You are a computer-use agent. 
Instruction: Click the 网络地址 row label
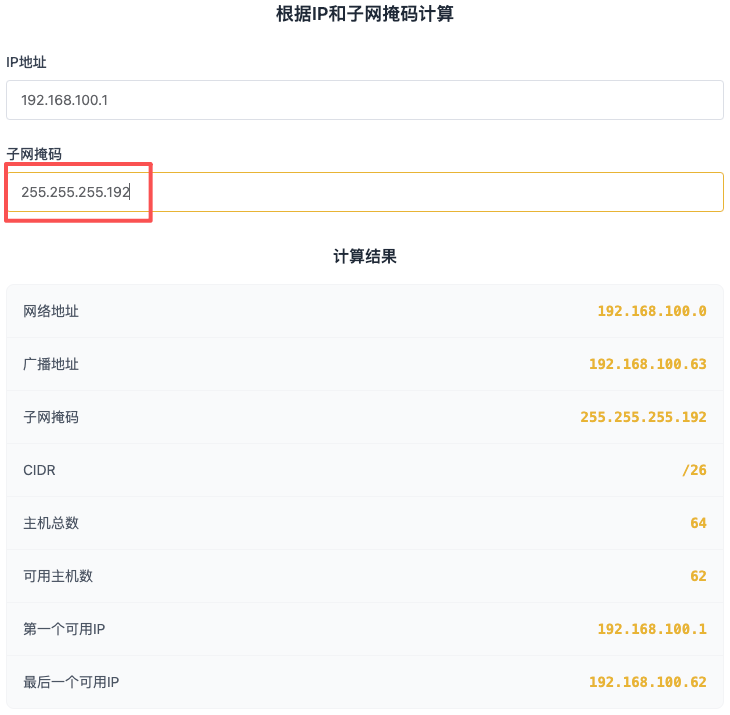coord(51,311)
